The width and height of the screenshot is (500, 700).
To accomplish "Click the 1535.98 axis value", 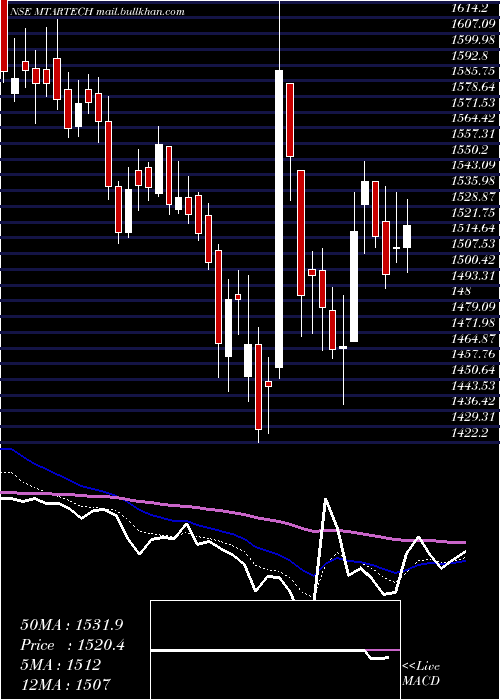I will tap(473, 182).
